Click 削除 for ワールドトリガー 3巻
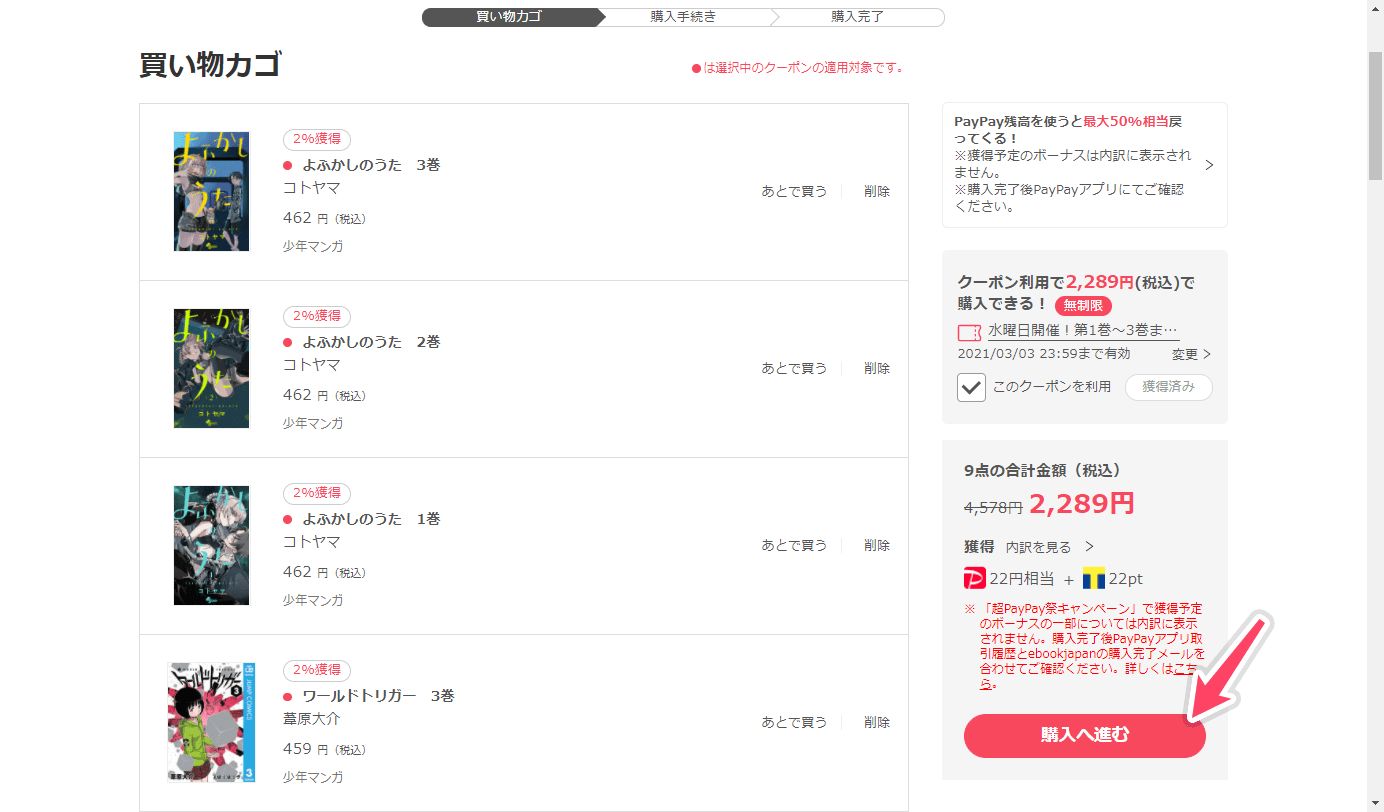Screen dimensions: 1384x812 (x=877, y=722)
